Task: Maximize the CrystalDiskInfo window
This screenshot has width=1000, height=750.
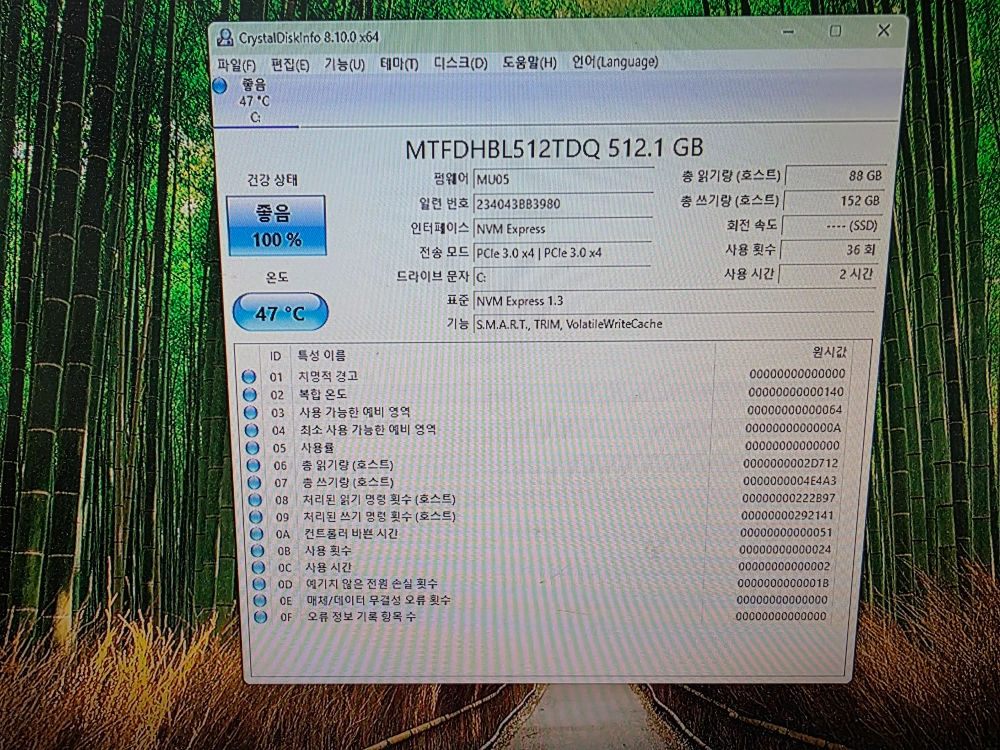Action: 835,31
